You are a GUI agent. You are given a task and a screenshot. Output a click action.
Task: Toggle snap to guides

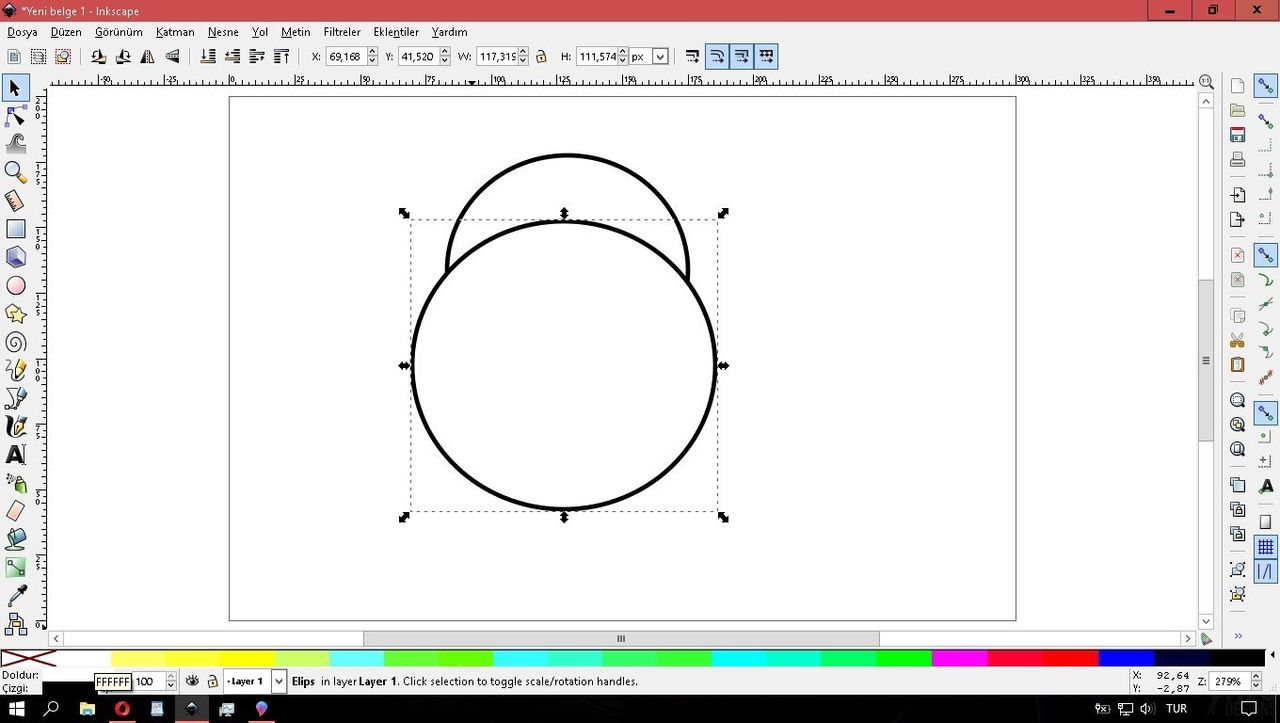click(1266, 572)
